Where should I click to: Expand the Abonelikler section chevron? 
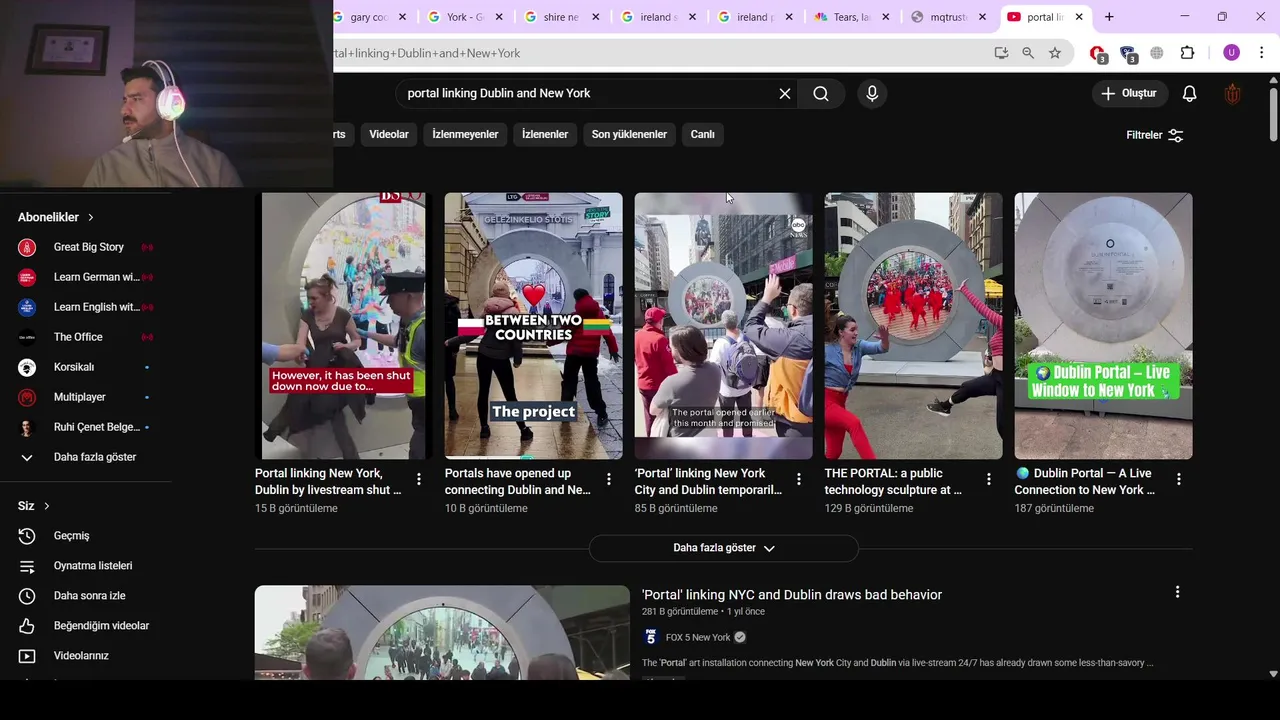pos(90,217)
